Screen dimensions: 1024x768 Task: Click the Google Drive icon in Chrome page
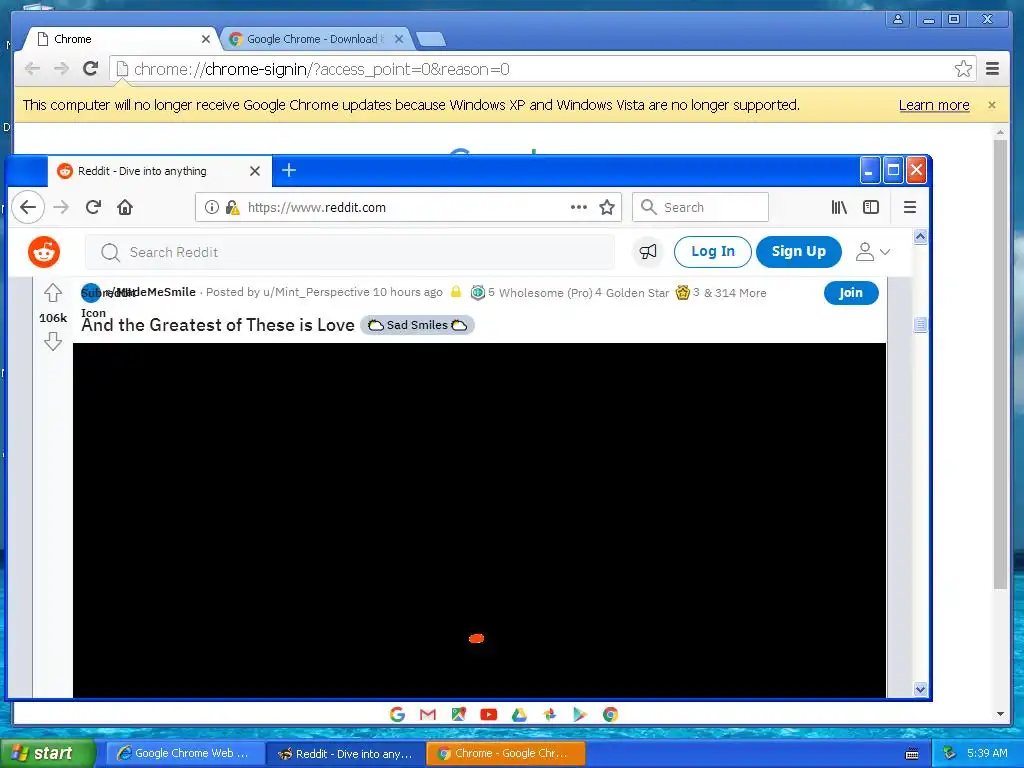[x=519, y=714]
